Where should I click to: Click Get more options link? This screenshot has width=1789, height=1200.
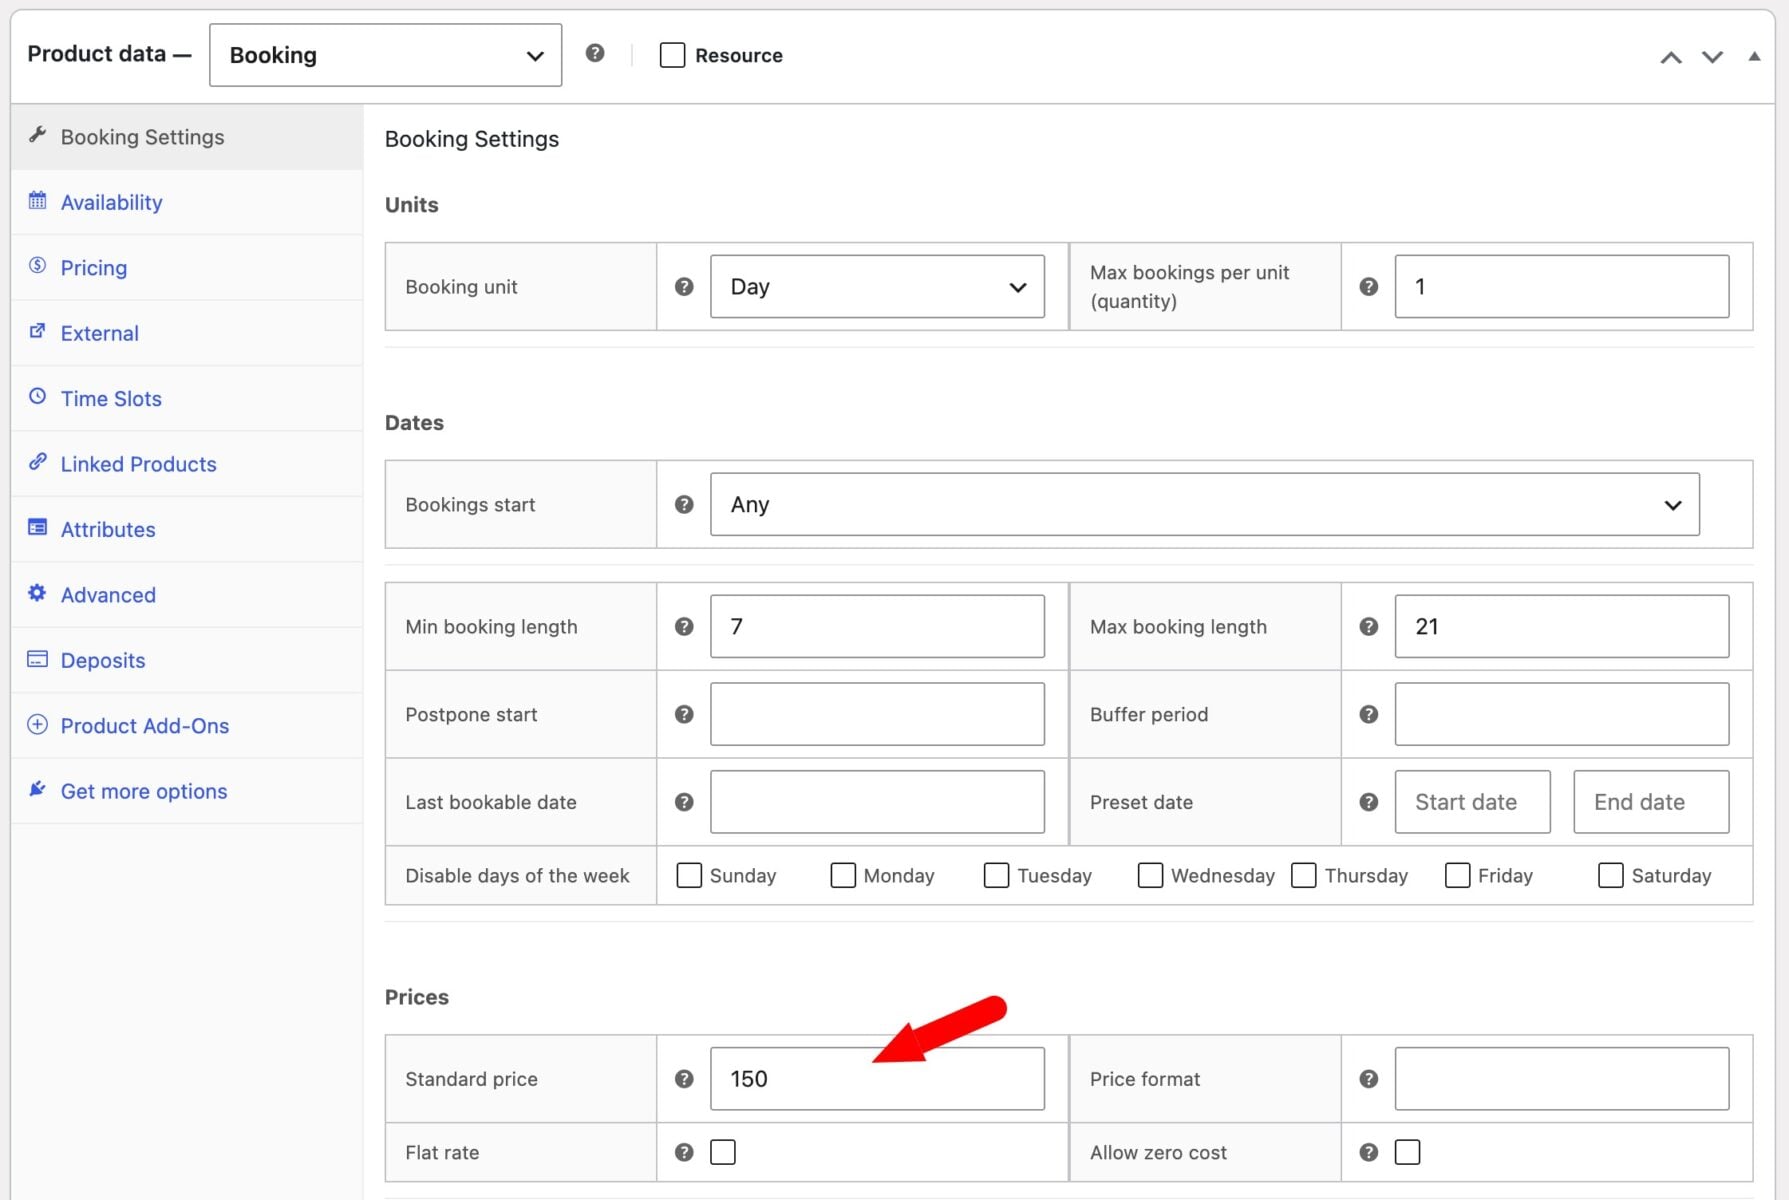186,792
